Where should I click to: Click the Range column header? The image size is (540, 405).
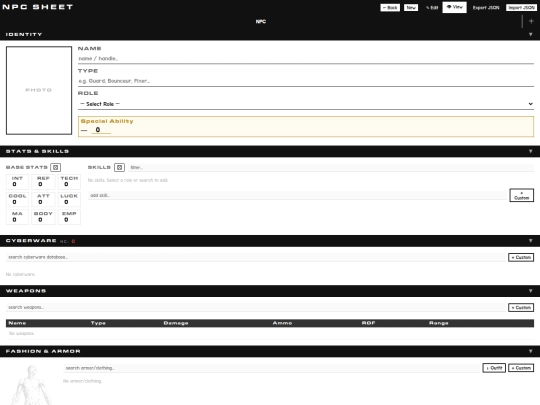click(439, 323)
